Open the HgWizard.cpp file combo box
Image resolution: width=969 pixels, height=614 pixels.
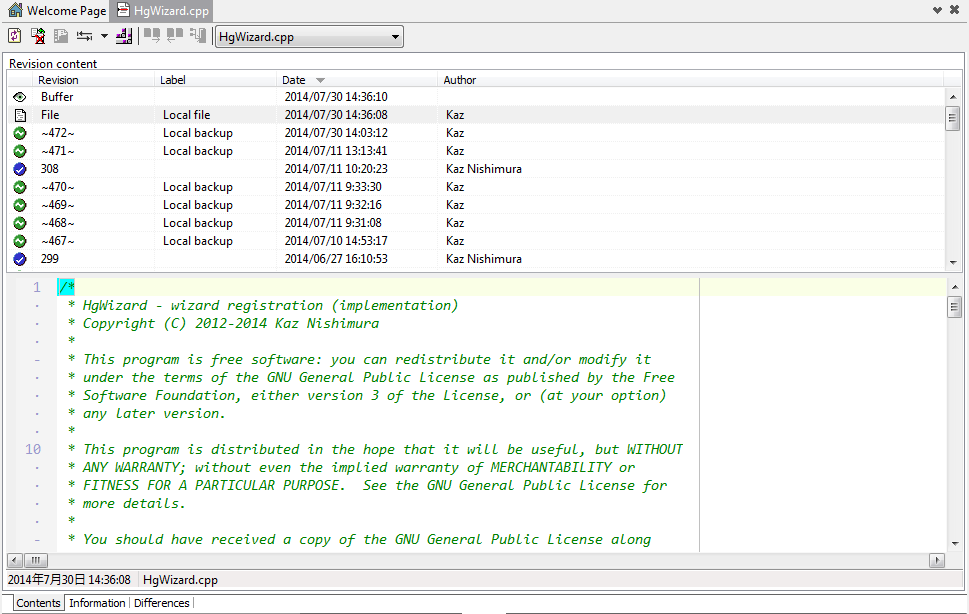pos(309,36)
